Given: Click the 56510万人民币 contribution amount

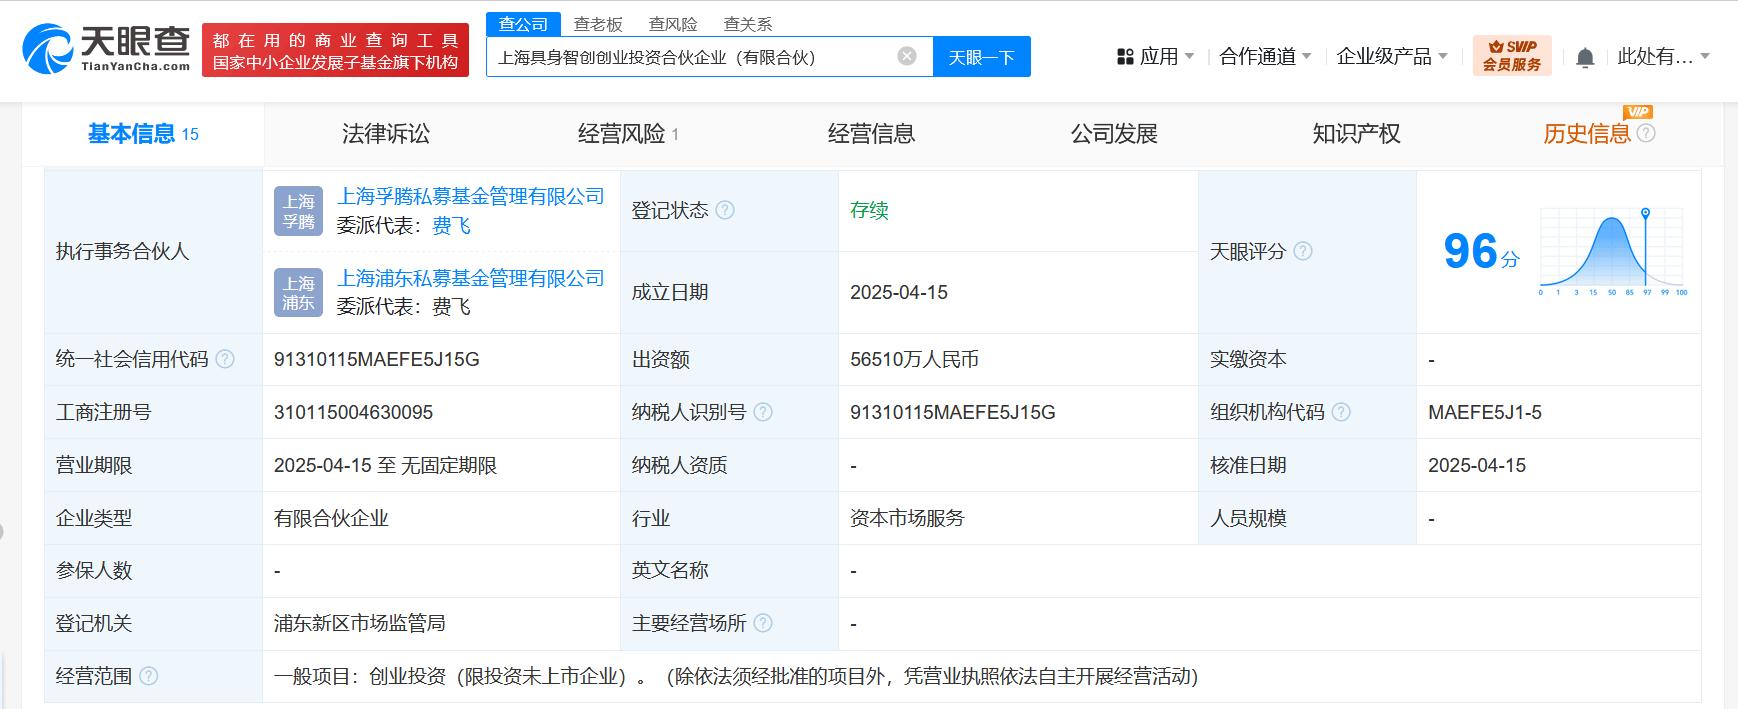Looking at the screenshot, I should point(914,359).
